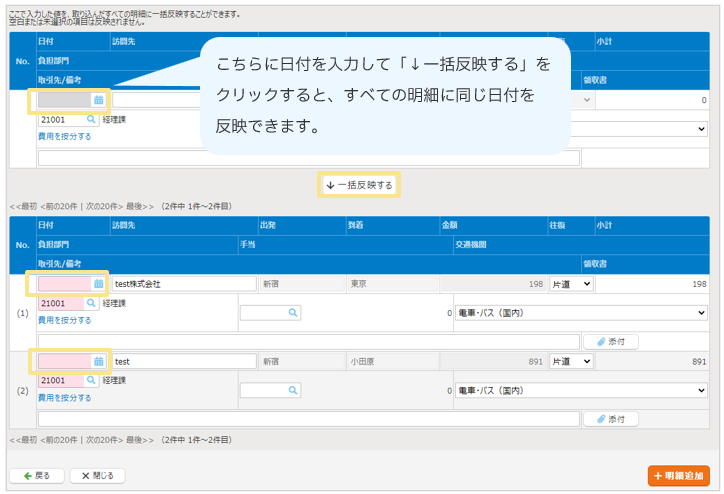Open calendar picker in the top bulk-entry date field
Image resolution: width=724 pixels, height=494 pixels.
click(98, 100)
